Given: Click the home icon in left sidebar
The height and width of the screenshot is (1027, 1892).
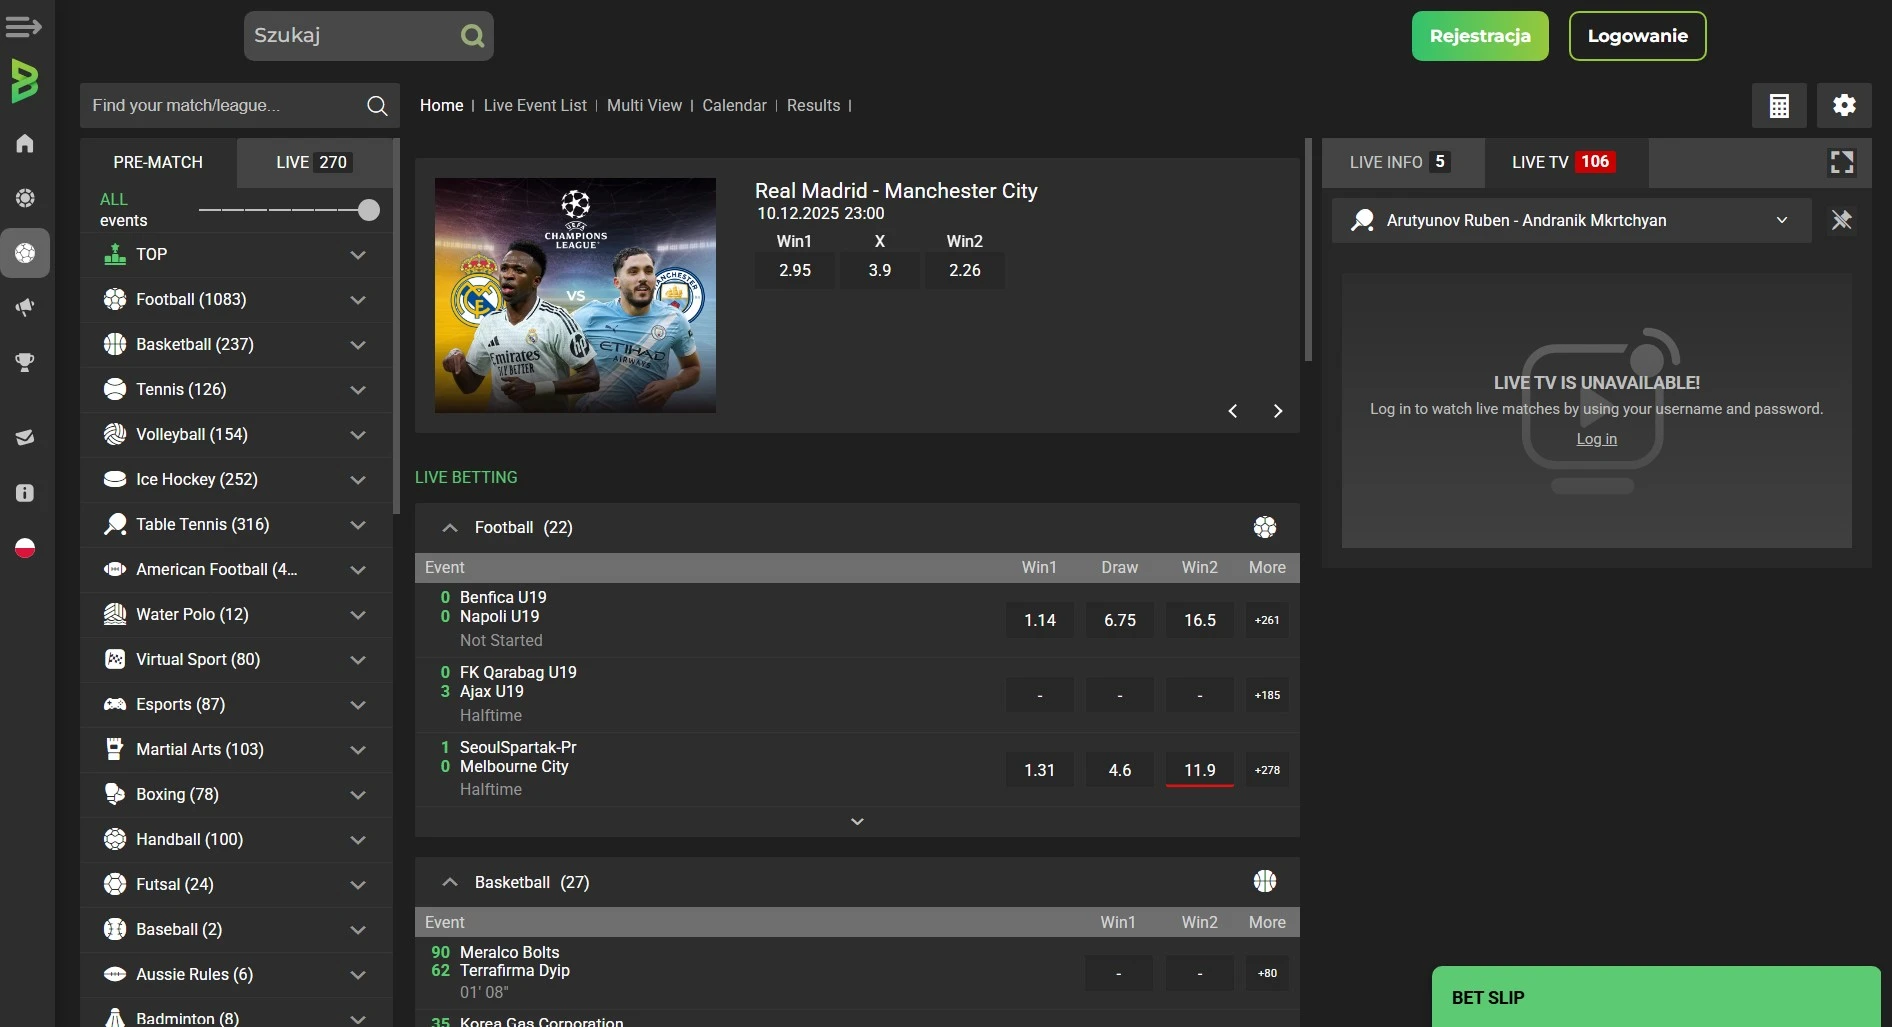Looking at the screenshot, I should pos(25,143).
